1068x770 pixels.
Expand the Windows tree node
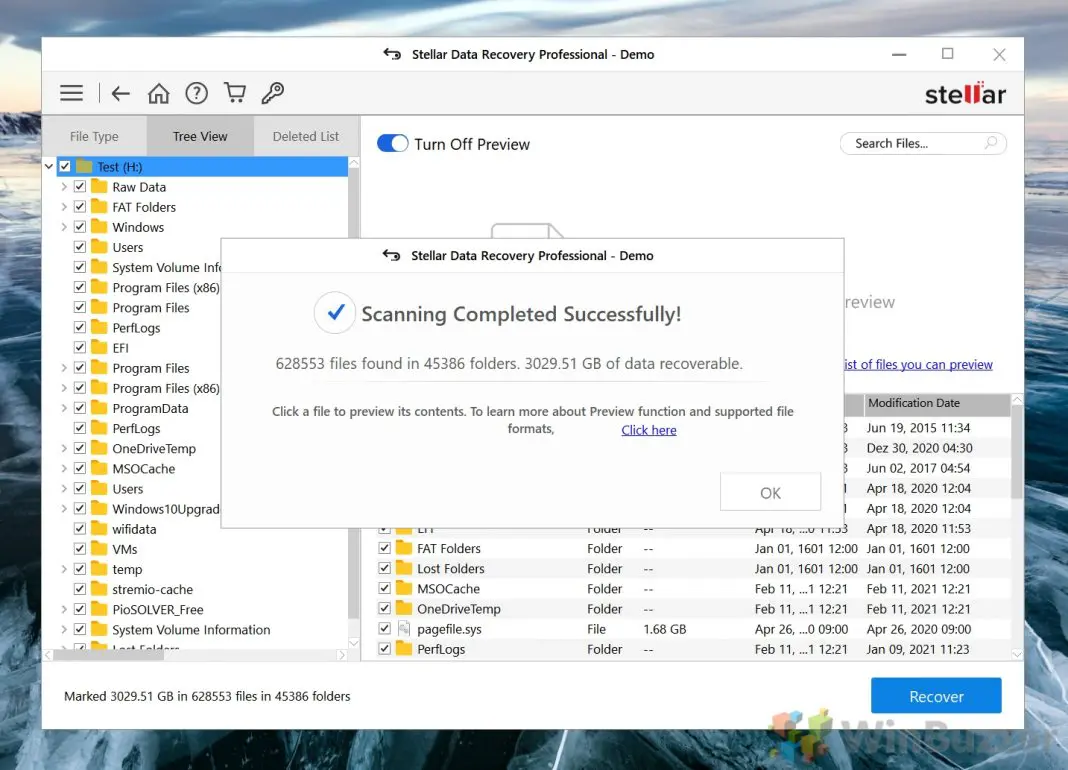(64, 226)
